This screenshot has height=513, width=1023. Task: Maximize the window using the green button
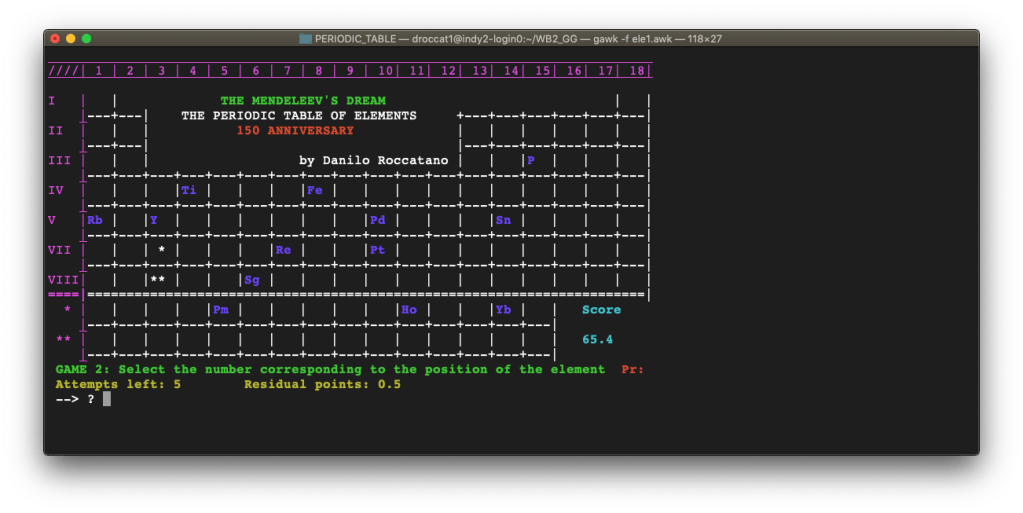coord(87,39)
